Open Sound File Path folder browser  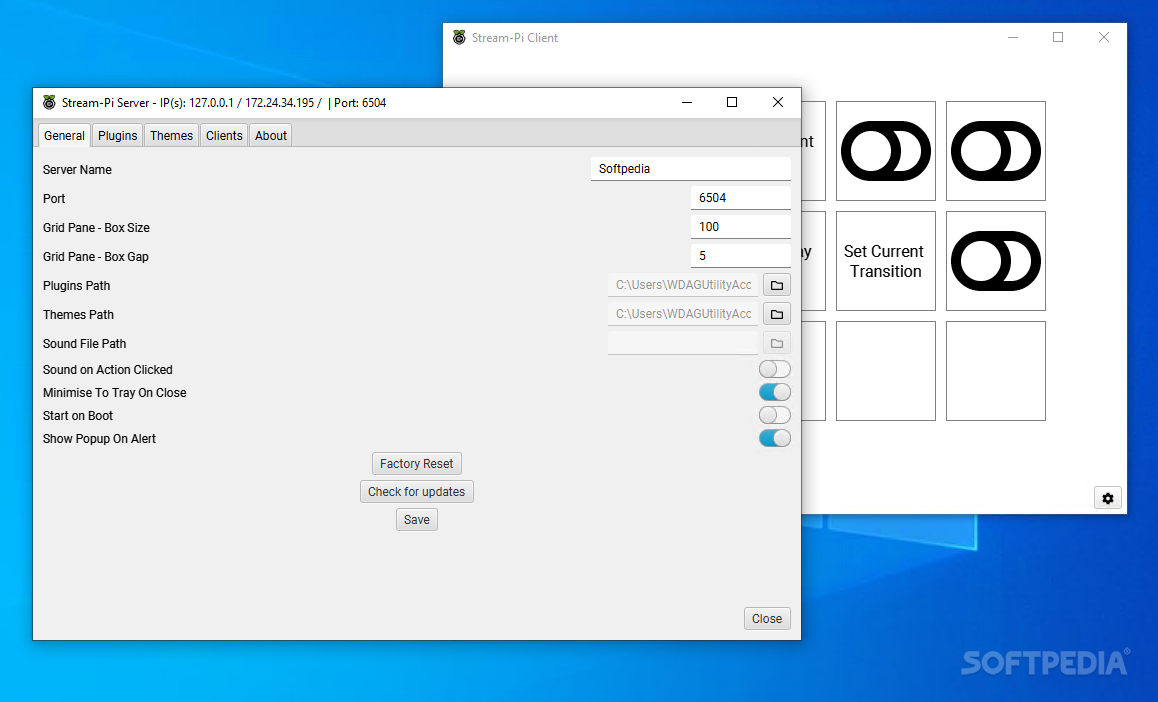pos(776,343)
